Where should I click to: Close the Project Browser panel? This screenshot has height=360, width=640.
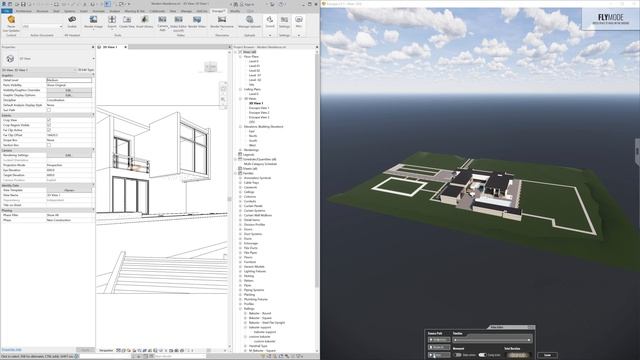[317, 47]
